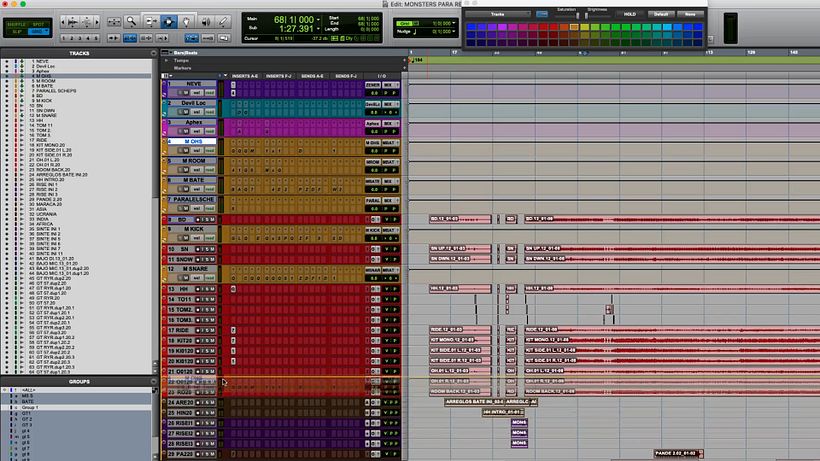Open Sub counter format dropdown
The width and height of the screenshot is (820, 461).
(x=318, y=29)
